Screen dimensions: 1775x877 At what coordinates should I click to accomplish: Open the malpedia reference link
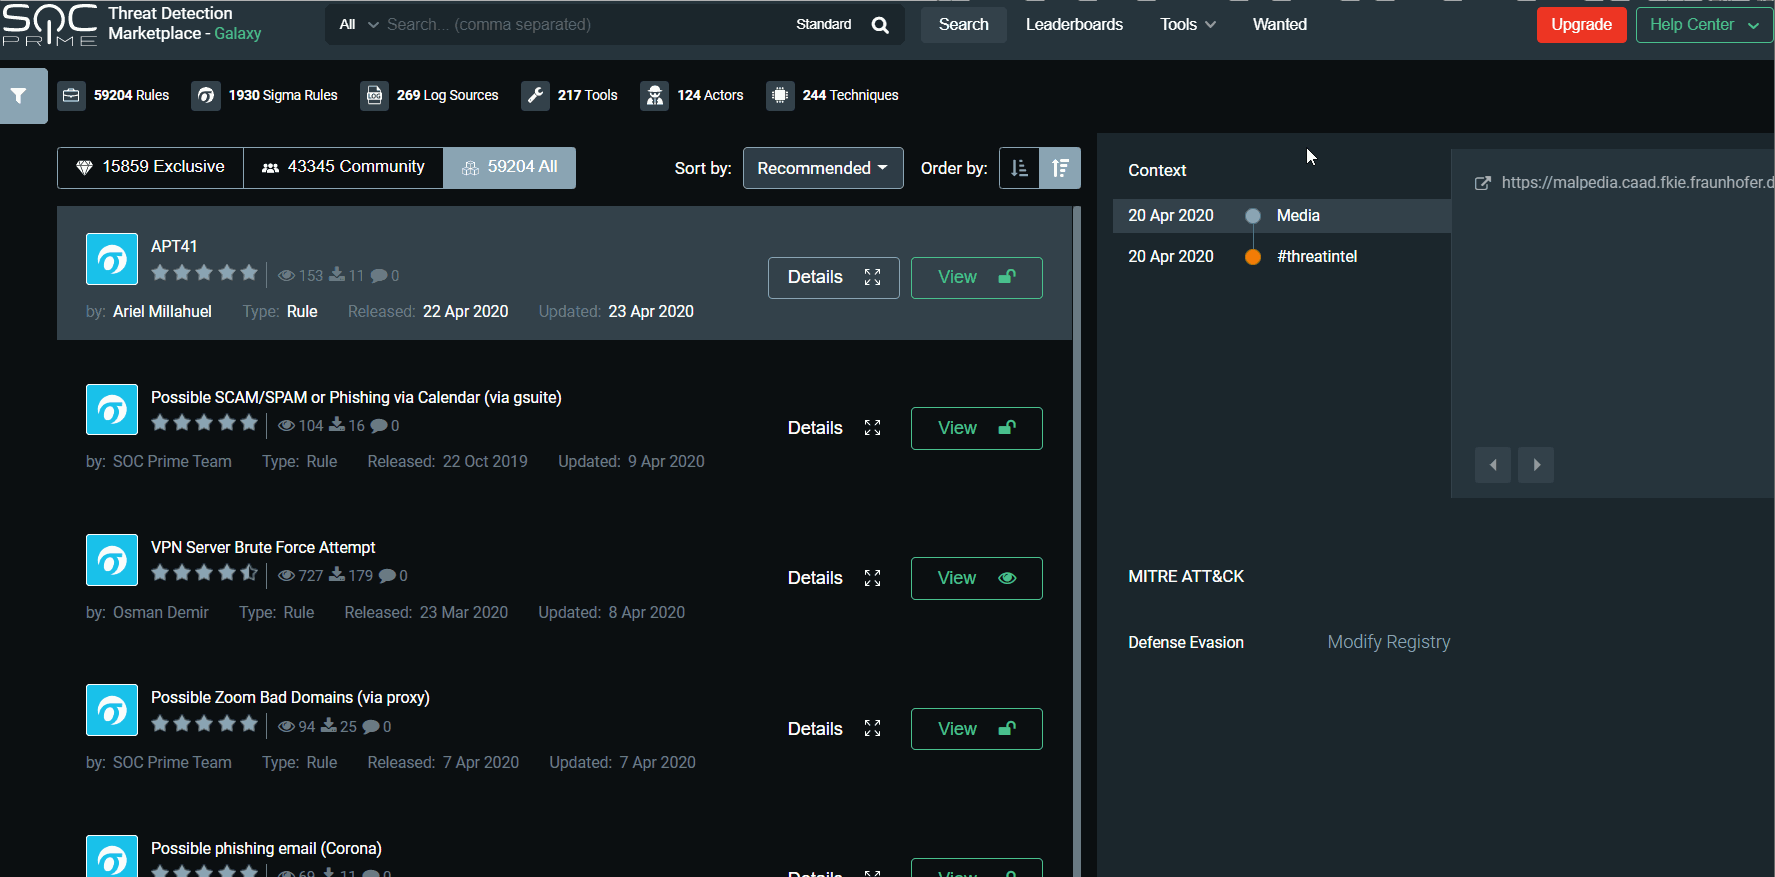coord(1637,183)
